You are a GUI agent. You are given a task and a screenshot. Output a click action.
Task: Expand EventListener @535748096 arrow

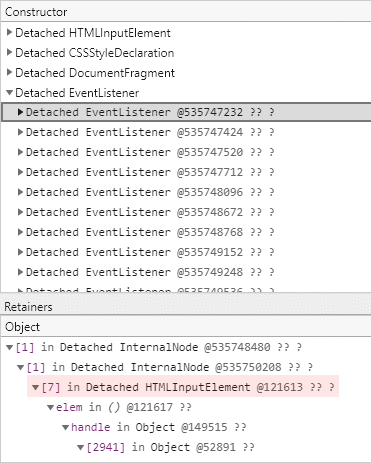(x=20, y=192)
